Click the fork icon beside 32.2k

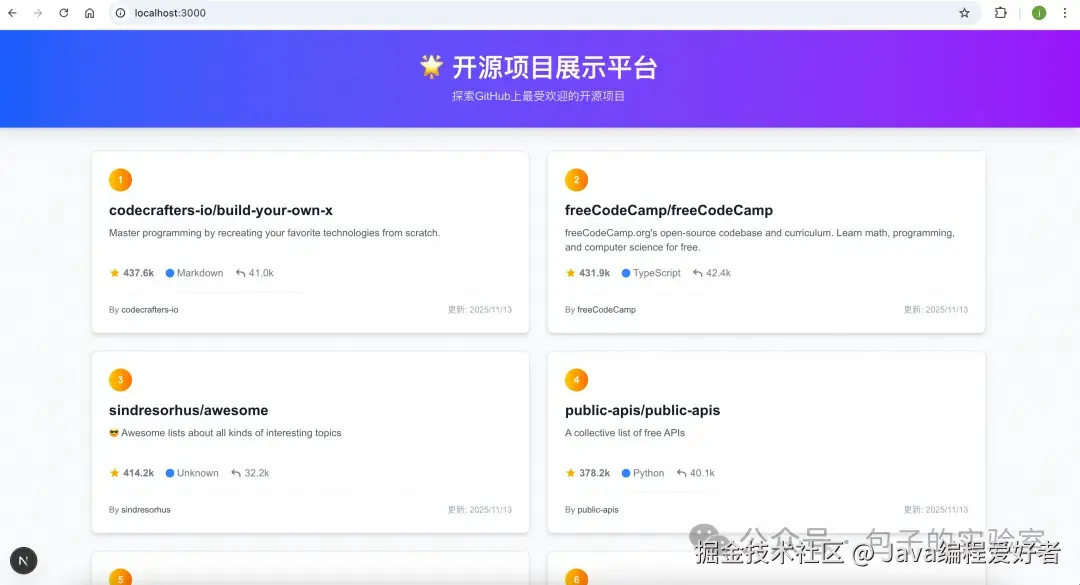[x=236, y=473]
